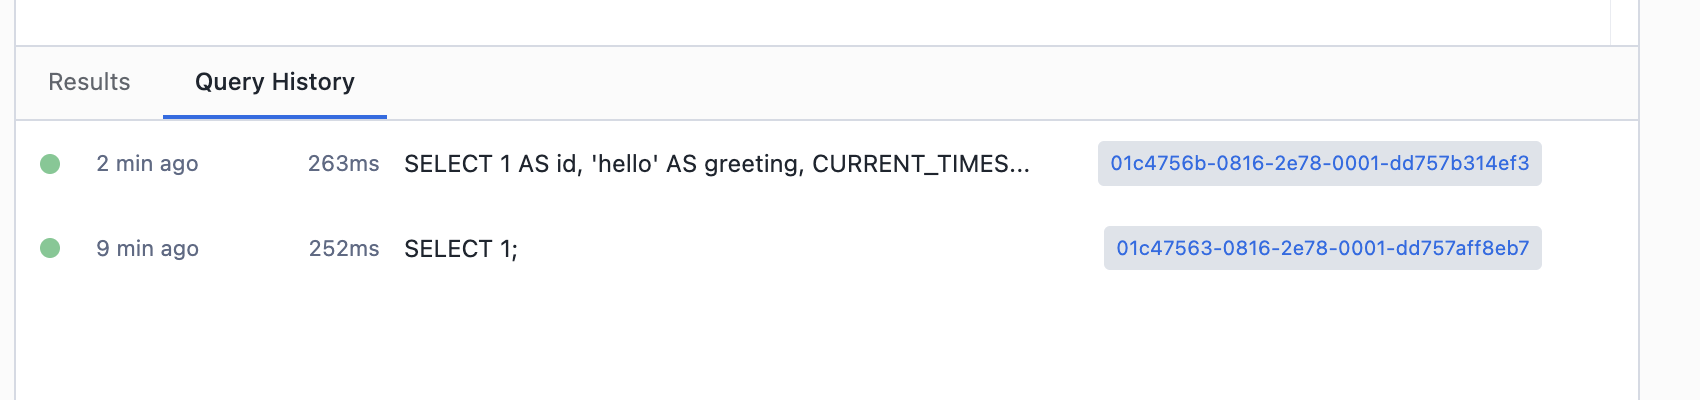Viewport: 1700px width, 400px height.
Task: Click the empty tab bar space right of Query History
Action: coord(1010,83)
